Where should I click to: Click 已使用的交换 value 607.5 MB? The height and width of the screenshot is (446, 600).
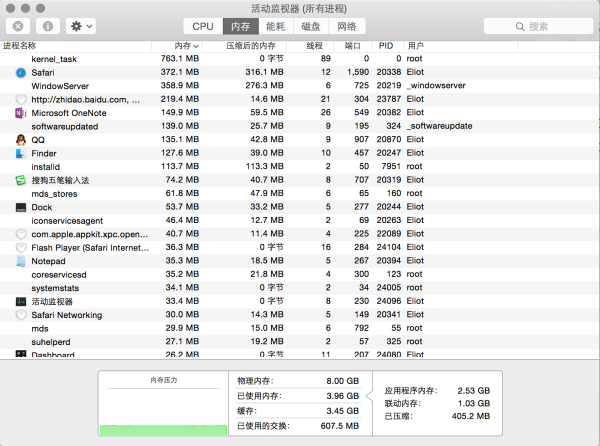tap(340, 426)
